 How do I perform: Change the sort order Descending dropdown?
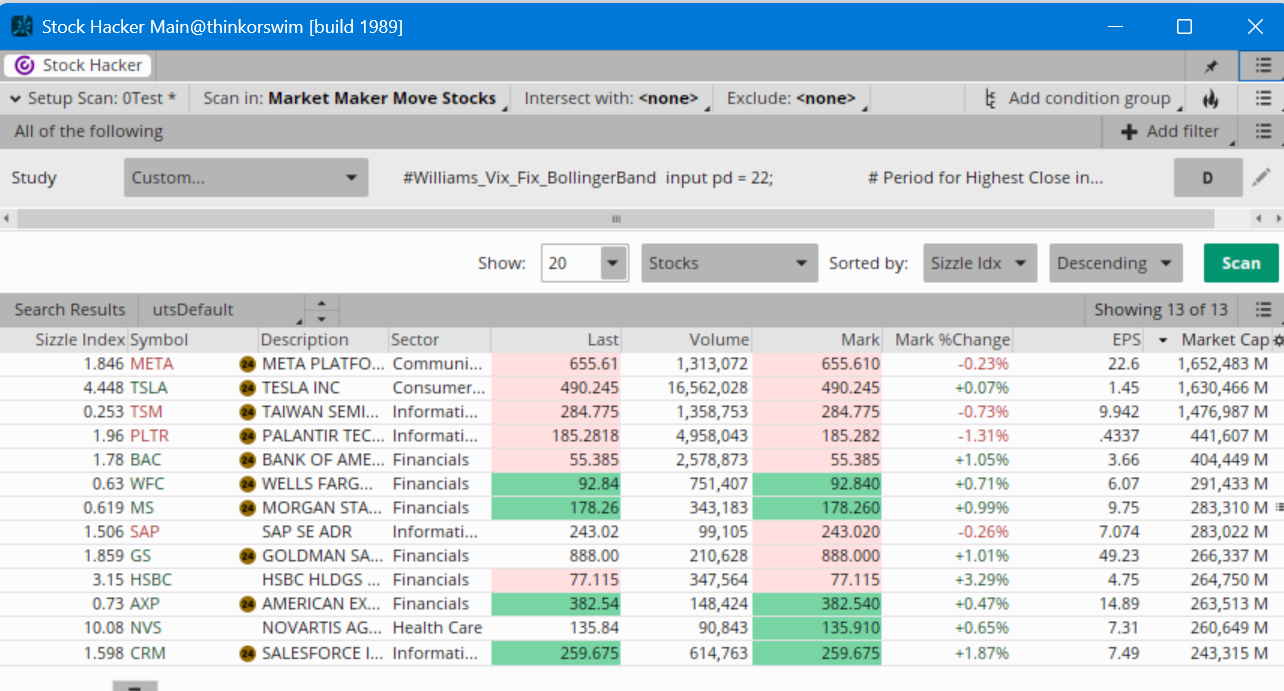pyautogui.click(x=1115, y=263)
